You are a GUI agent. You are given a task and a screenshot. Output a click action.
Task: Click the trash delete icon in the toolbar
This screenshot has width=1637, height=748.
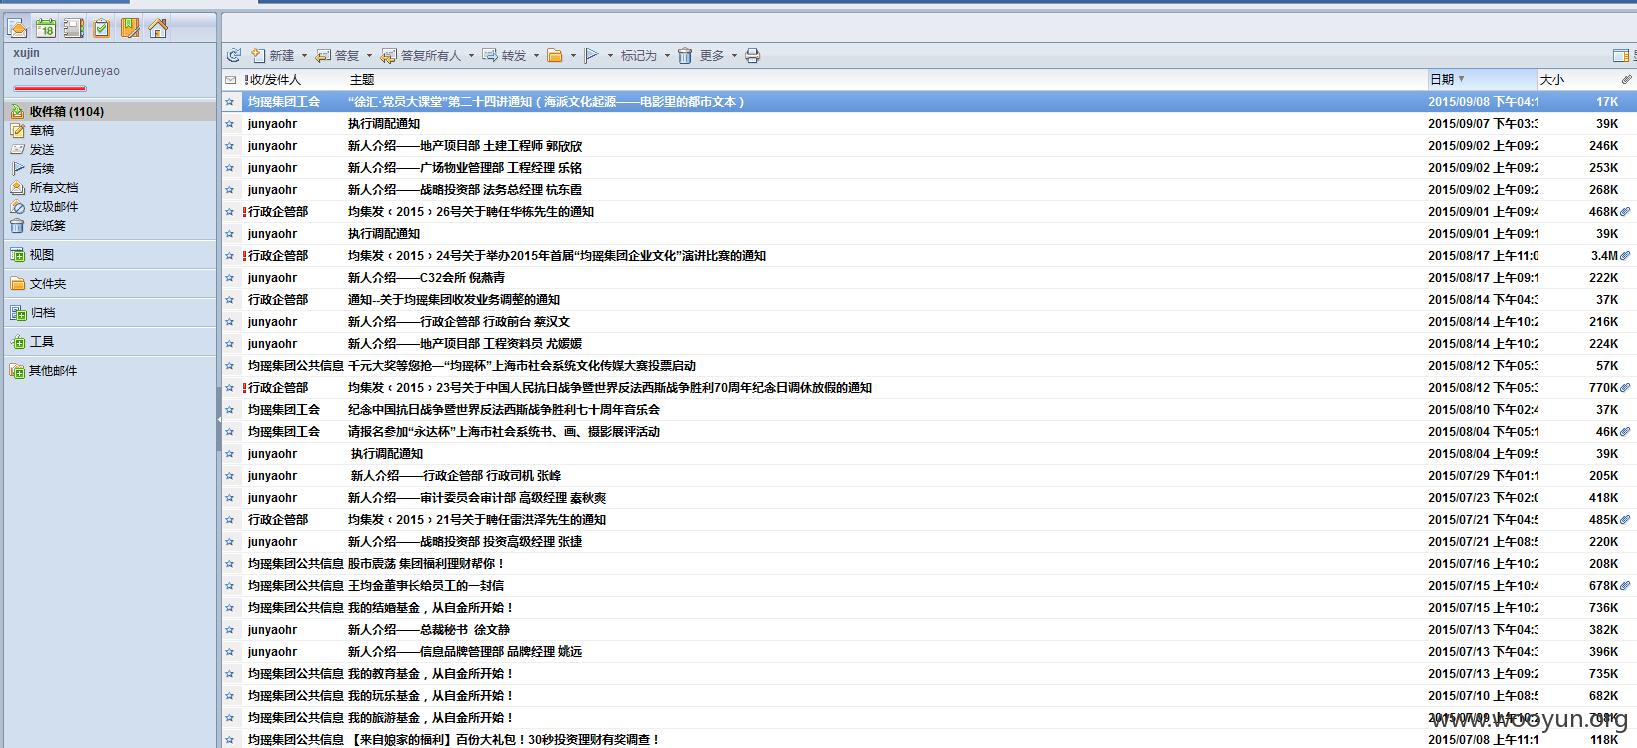(x=685, y=56)
